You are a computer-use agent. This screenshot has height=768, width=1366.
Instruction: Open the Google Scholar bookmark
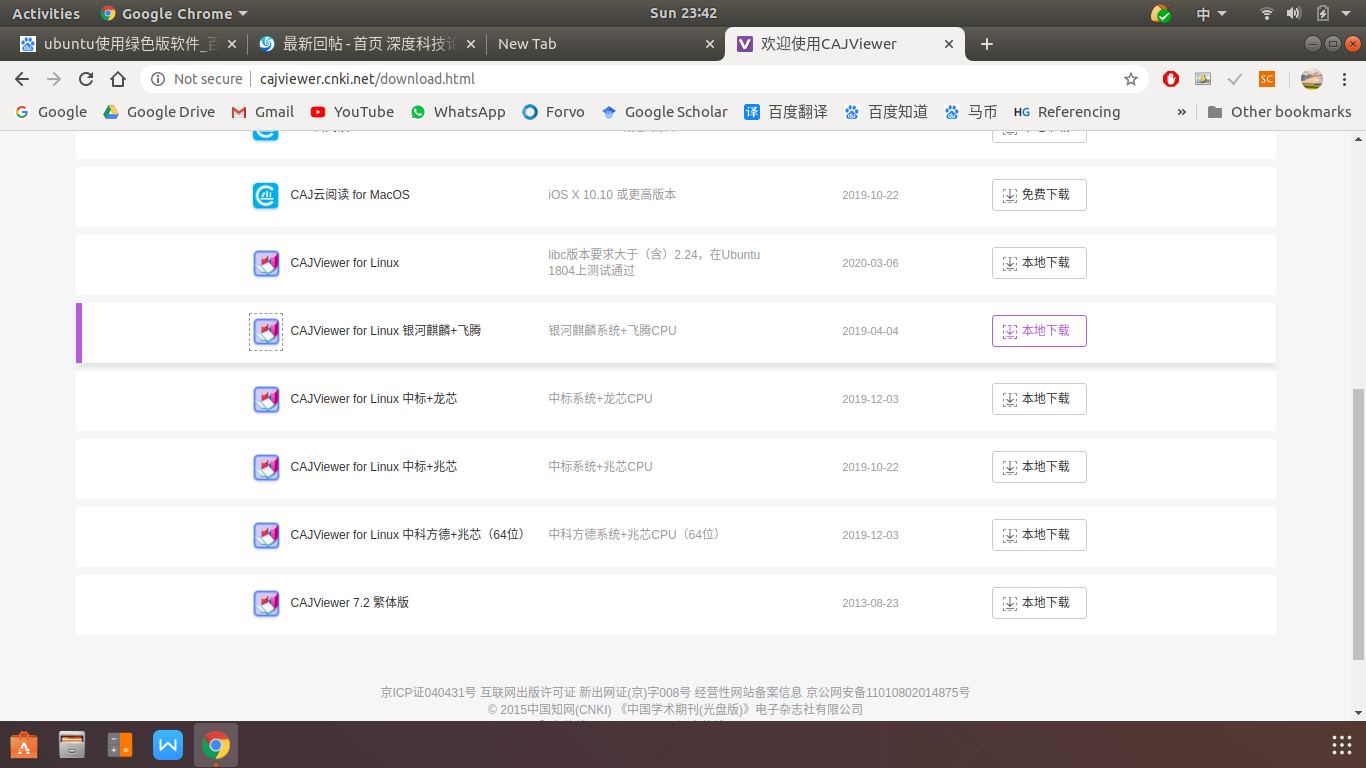[664, 112]
